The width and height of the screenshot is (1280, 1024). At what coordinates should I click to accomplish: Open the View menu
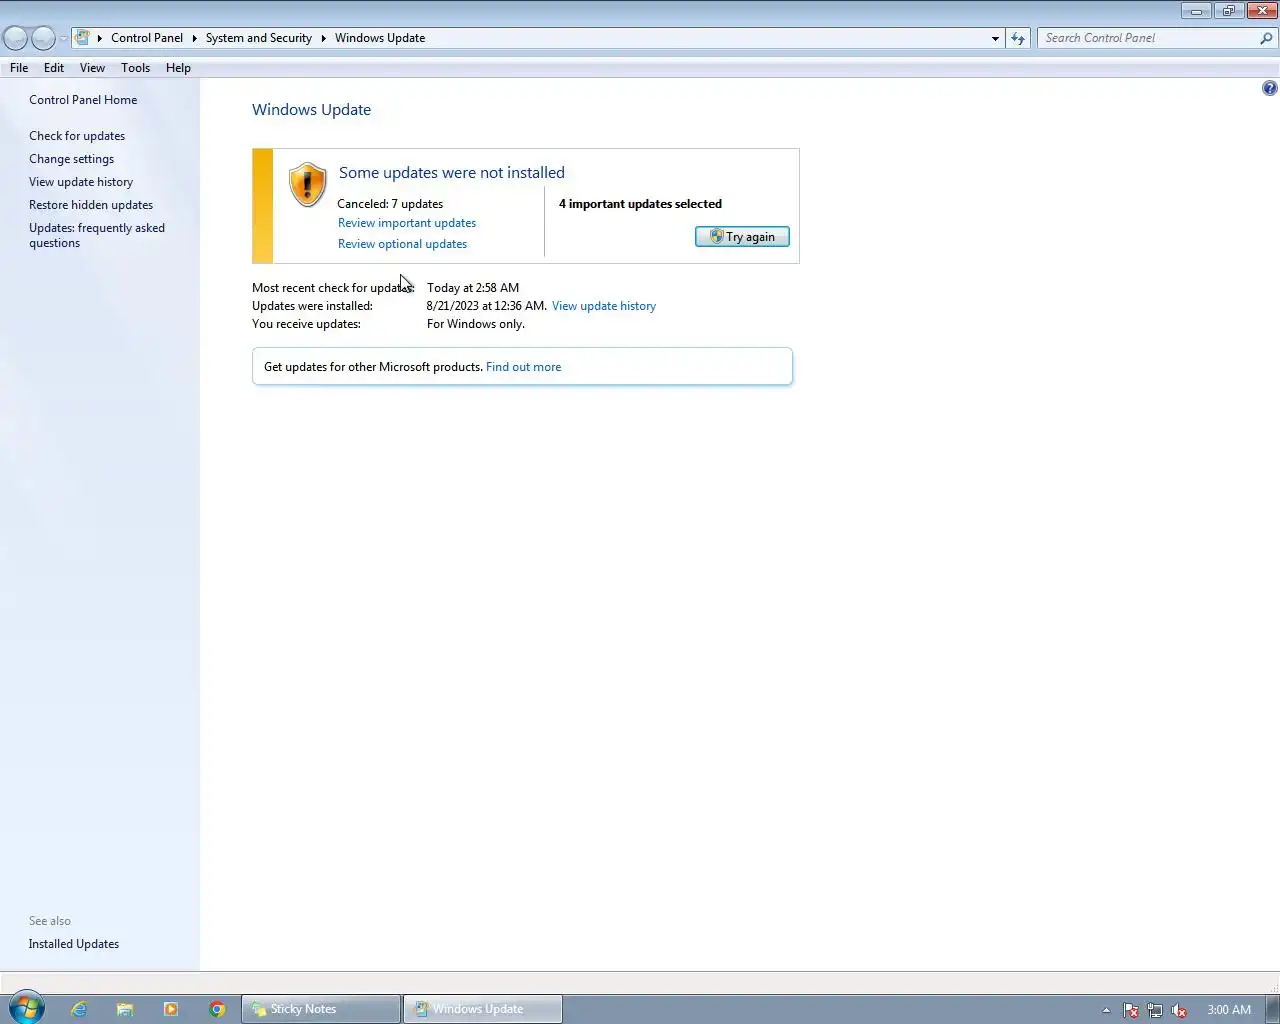point(92,68)
